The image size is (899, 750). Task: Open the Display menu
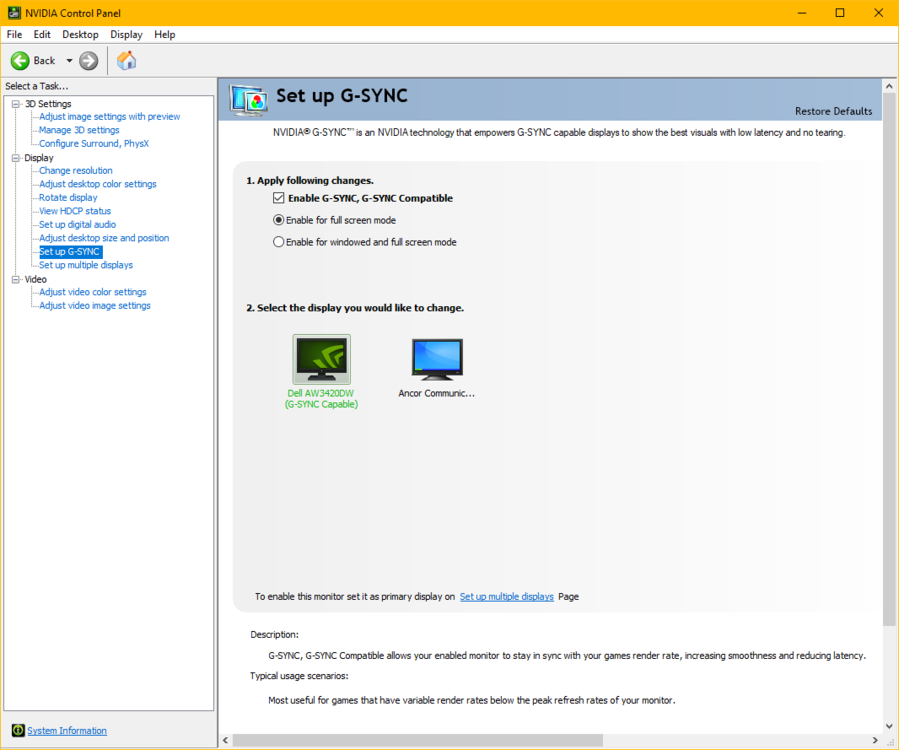point(126,34)
